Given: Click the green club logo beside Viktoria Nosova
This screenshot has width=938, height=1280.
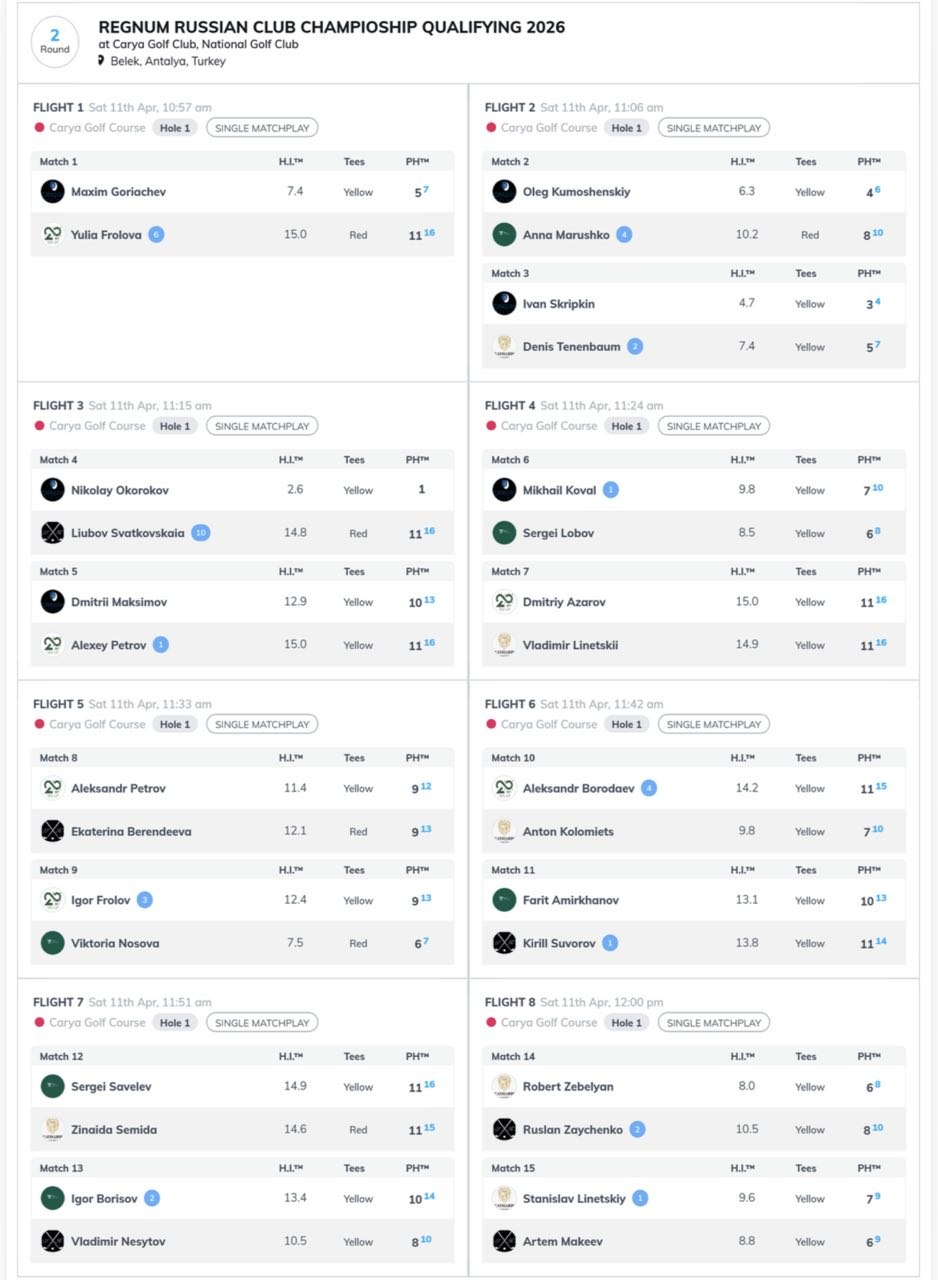Looking at the screenshot, I should point(53,943).
